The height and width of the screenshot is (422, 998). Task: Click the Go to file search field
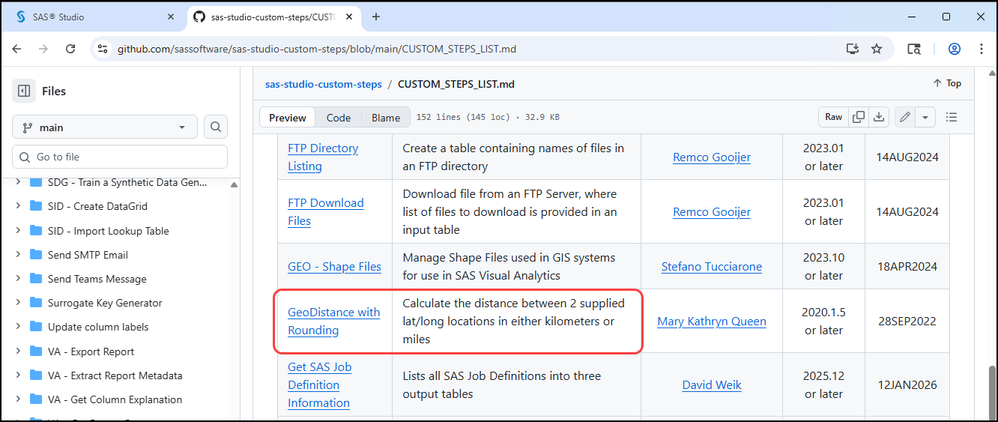(x=120, y=157)
